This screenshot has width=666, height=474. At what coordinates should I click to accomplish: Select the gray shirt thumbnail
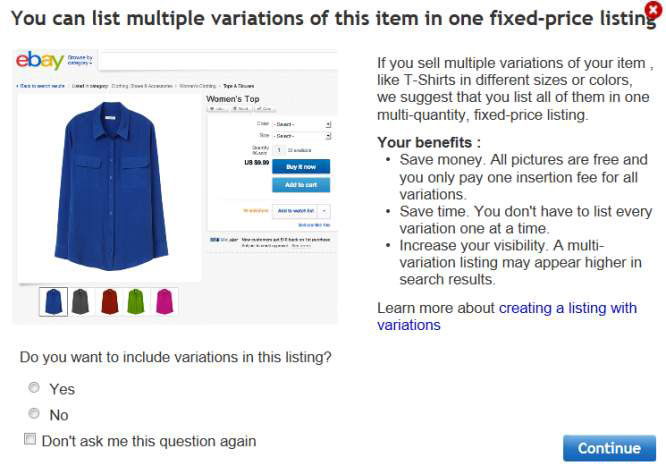(81, 301)
